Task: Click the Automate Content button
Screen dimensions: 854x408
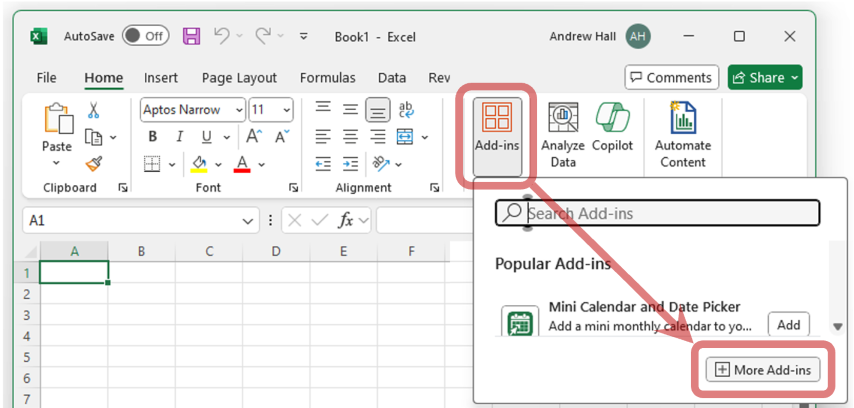Action: [683, 134]
